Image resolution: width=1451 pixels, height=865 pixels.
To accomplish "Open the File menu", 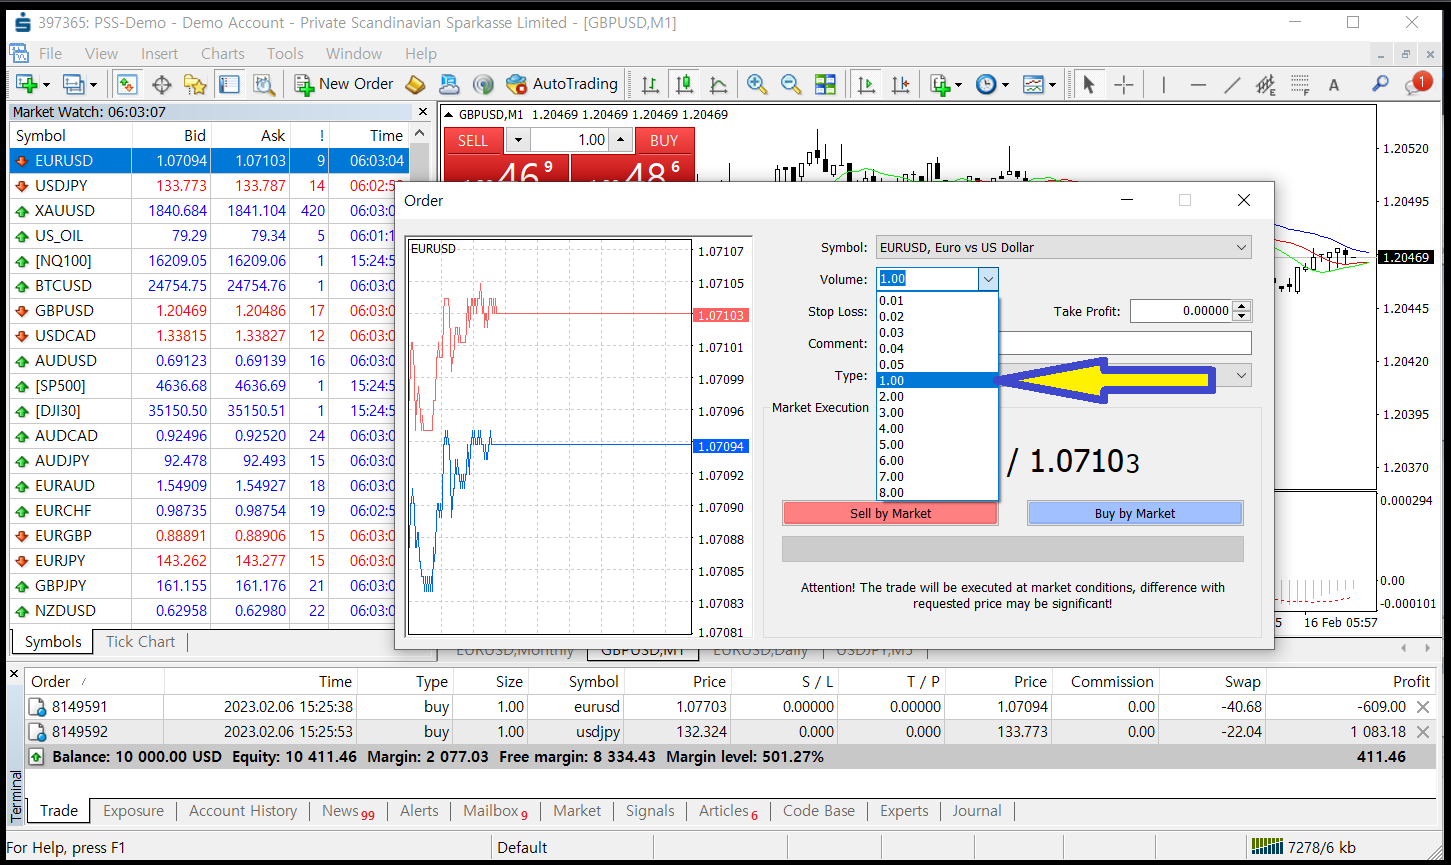I will pos(50,54).
